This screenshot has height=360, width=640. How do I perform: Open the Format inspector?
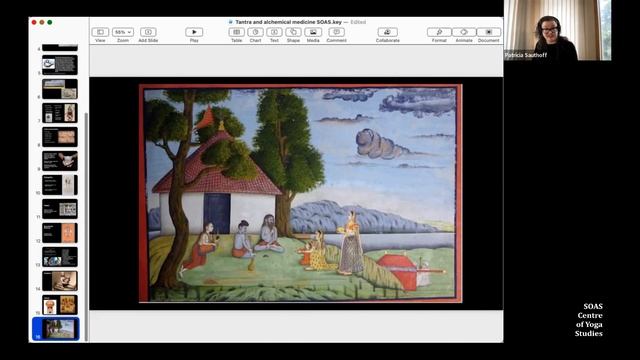439,32
